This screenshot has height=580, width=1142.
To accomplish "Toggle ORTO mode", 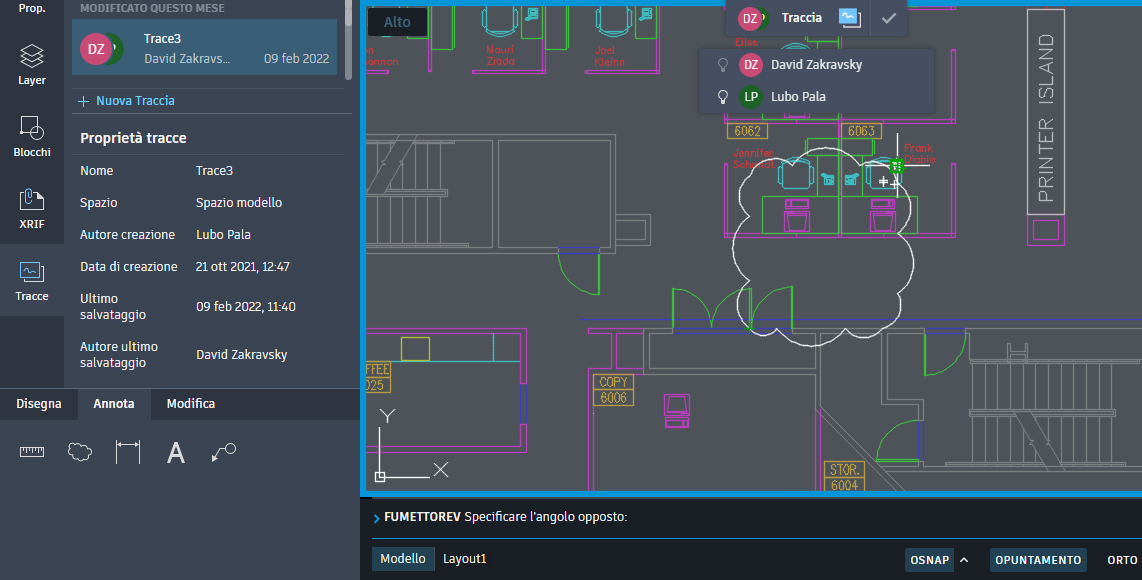I will 1122,560.
